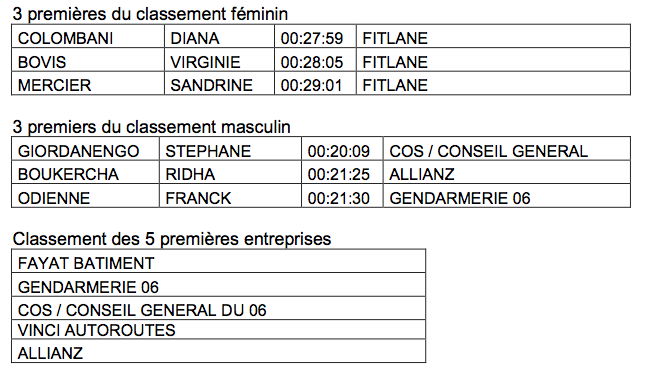Select the BOUKERCHA cell

85,172
